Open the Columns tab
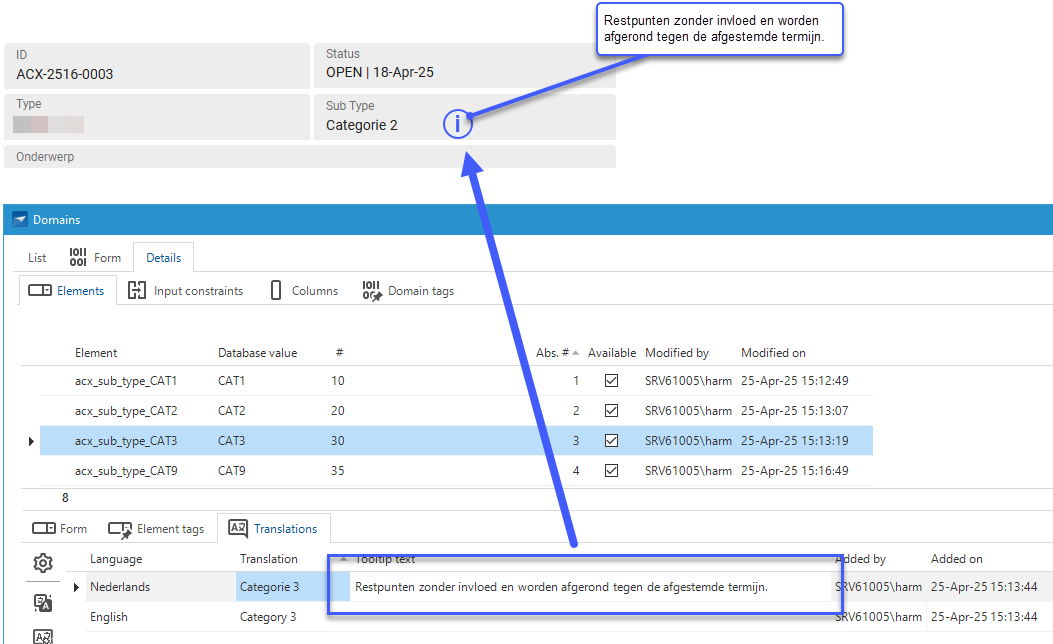This screenshot has height=644, width=1053. (x=304, y=290)
